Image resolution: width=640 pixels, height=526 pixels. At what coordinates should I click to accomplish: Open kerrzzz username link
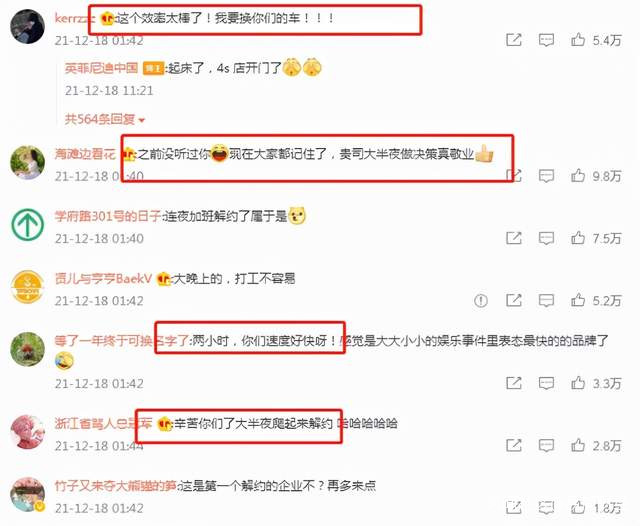click(75, 18)
